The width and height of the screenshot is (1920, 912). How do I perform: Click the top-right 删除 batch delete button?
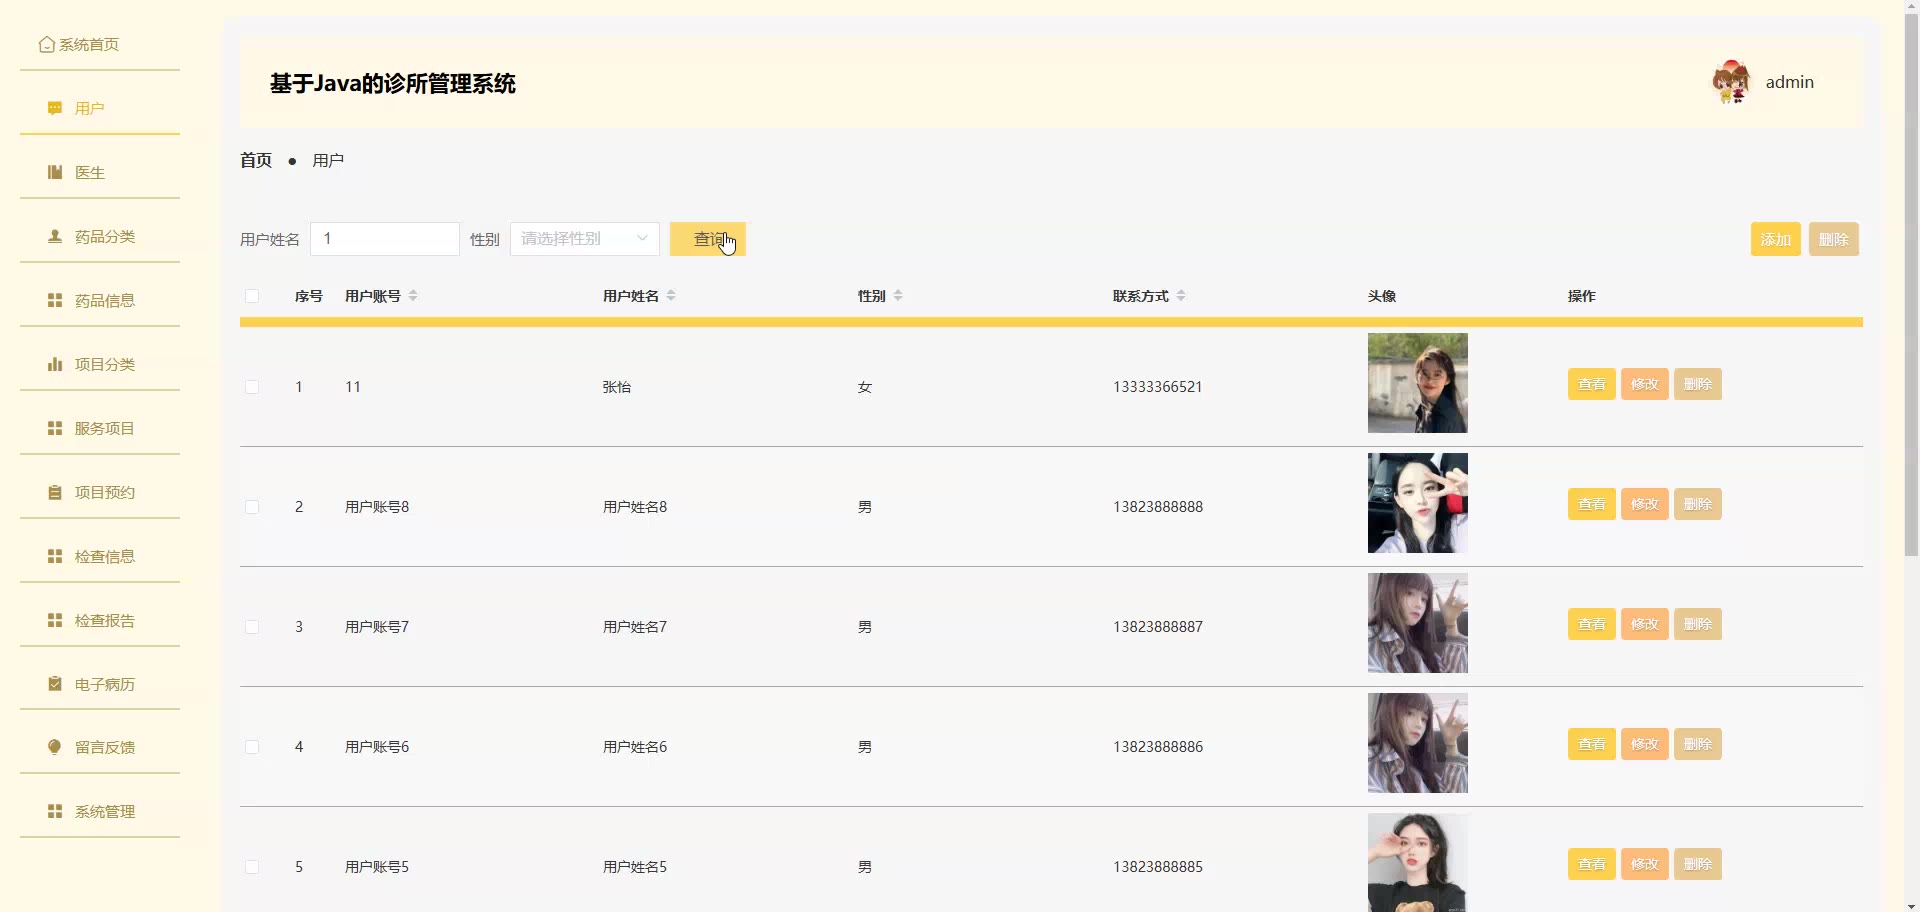1834,239
